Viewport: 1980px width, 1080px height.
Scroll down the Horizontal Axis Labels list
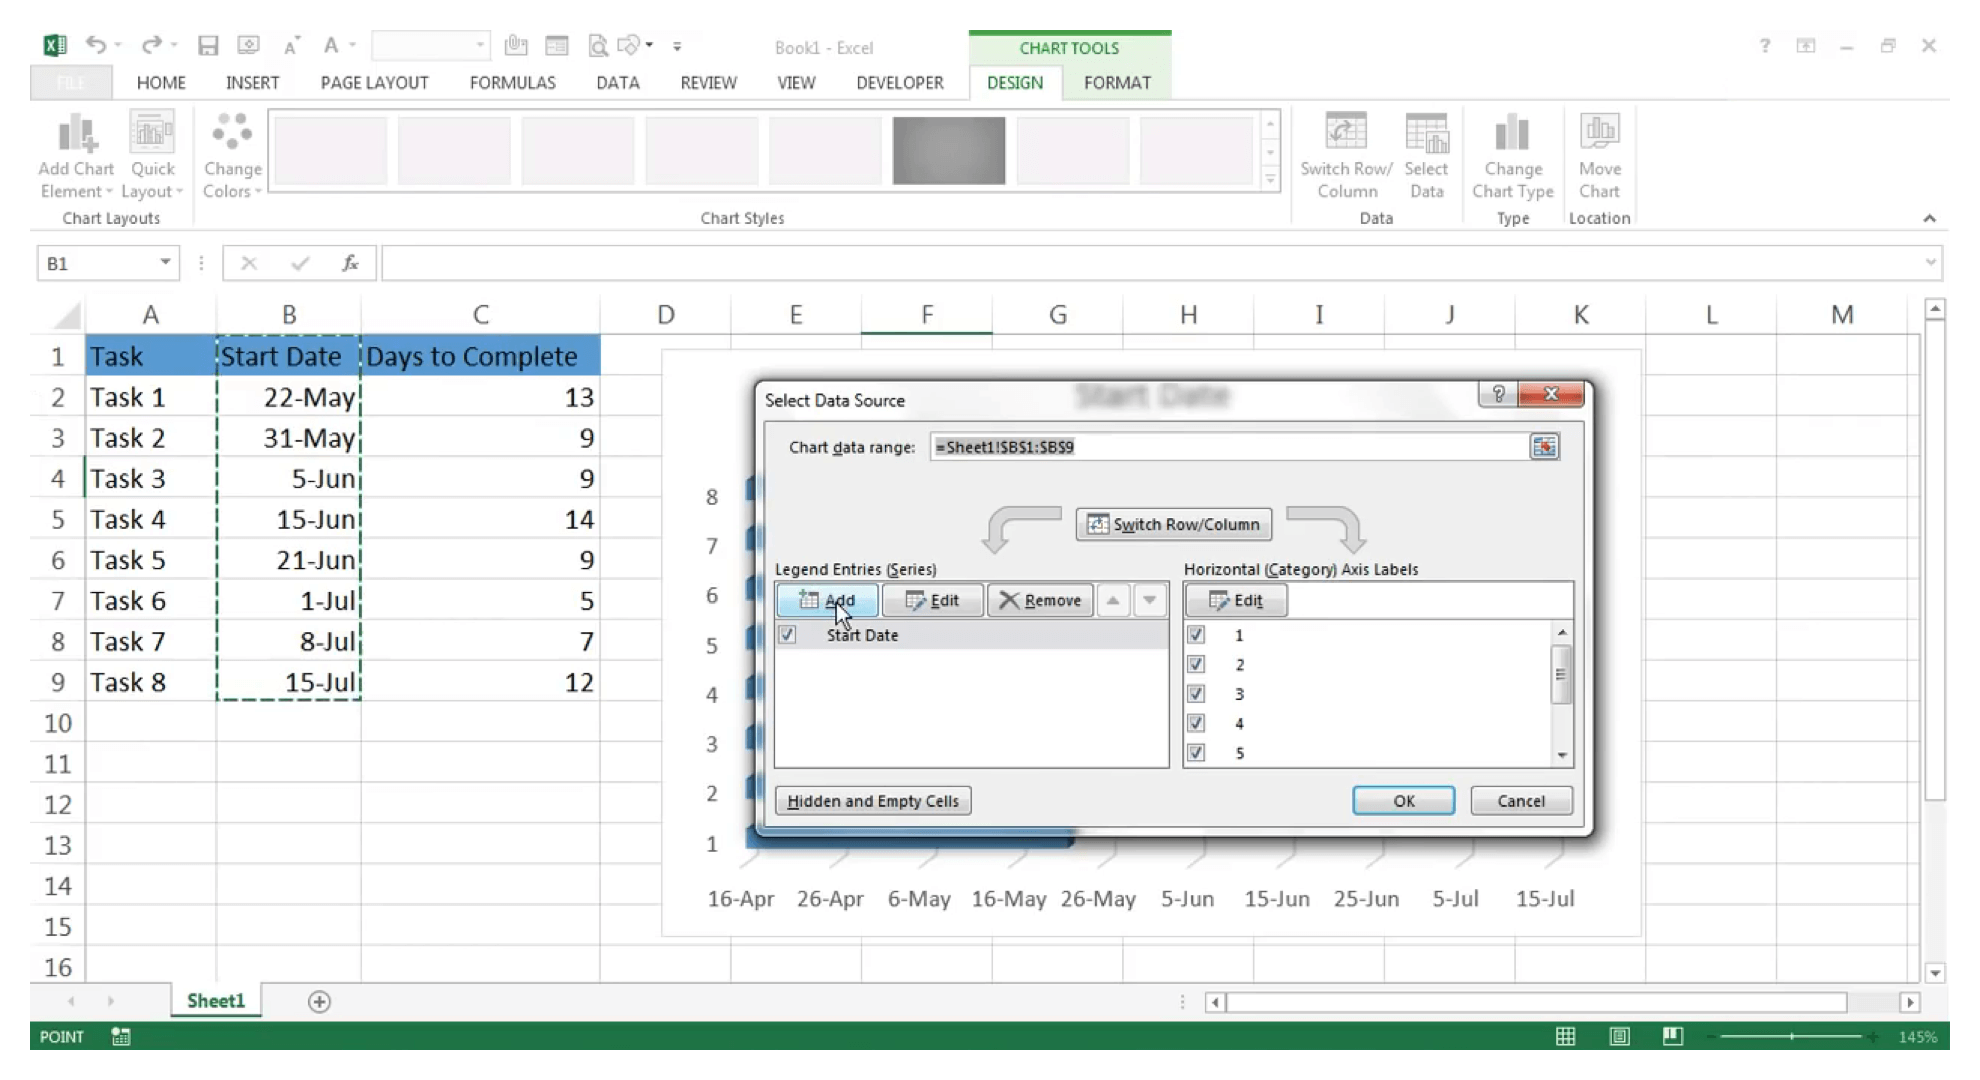1564,753
